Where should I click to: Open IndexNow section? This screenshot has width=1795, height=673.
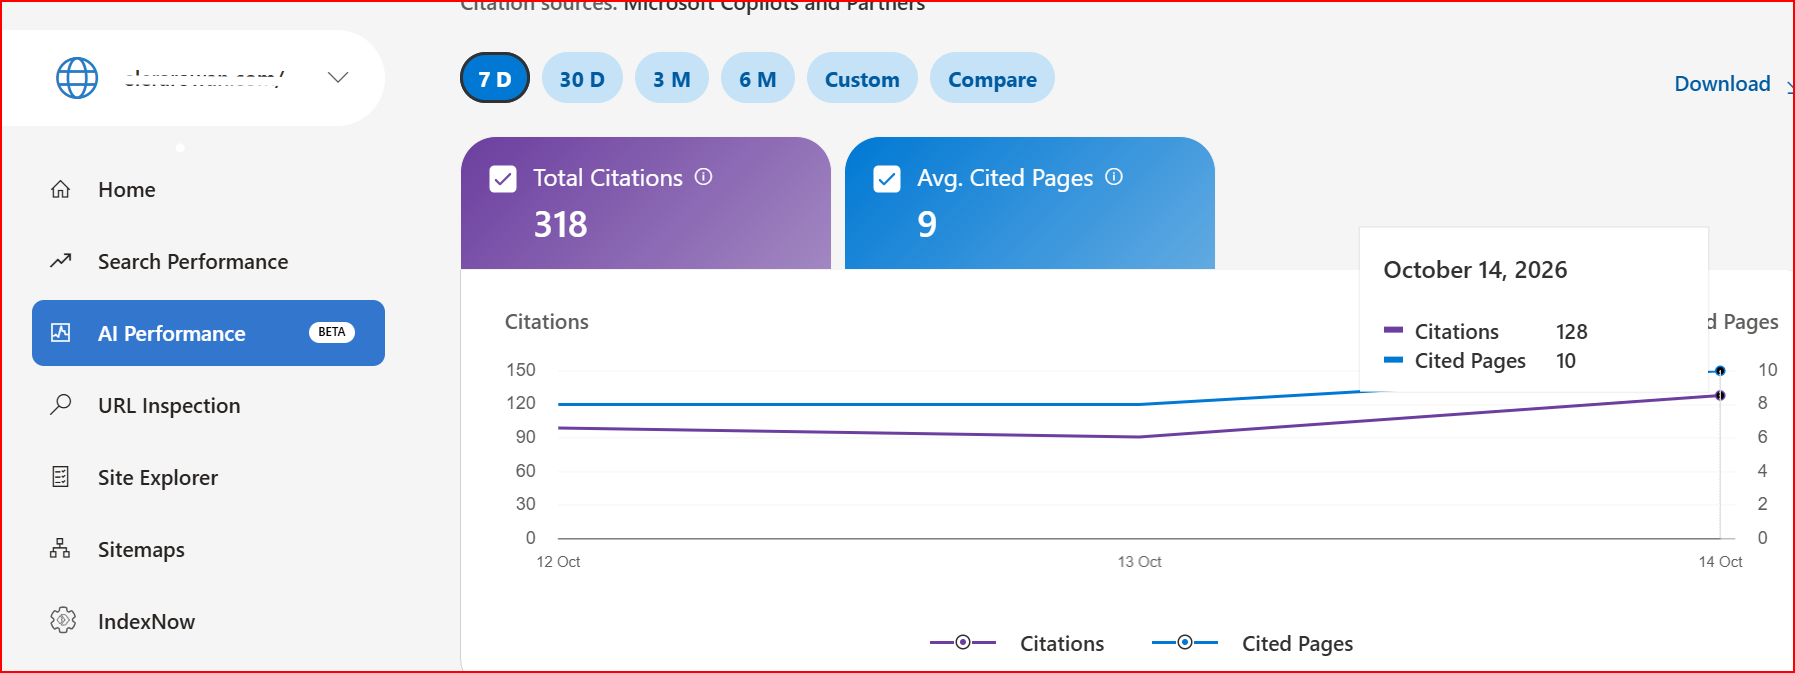[146, 622]
